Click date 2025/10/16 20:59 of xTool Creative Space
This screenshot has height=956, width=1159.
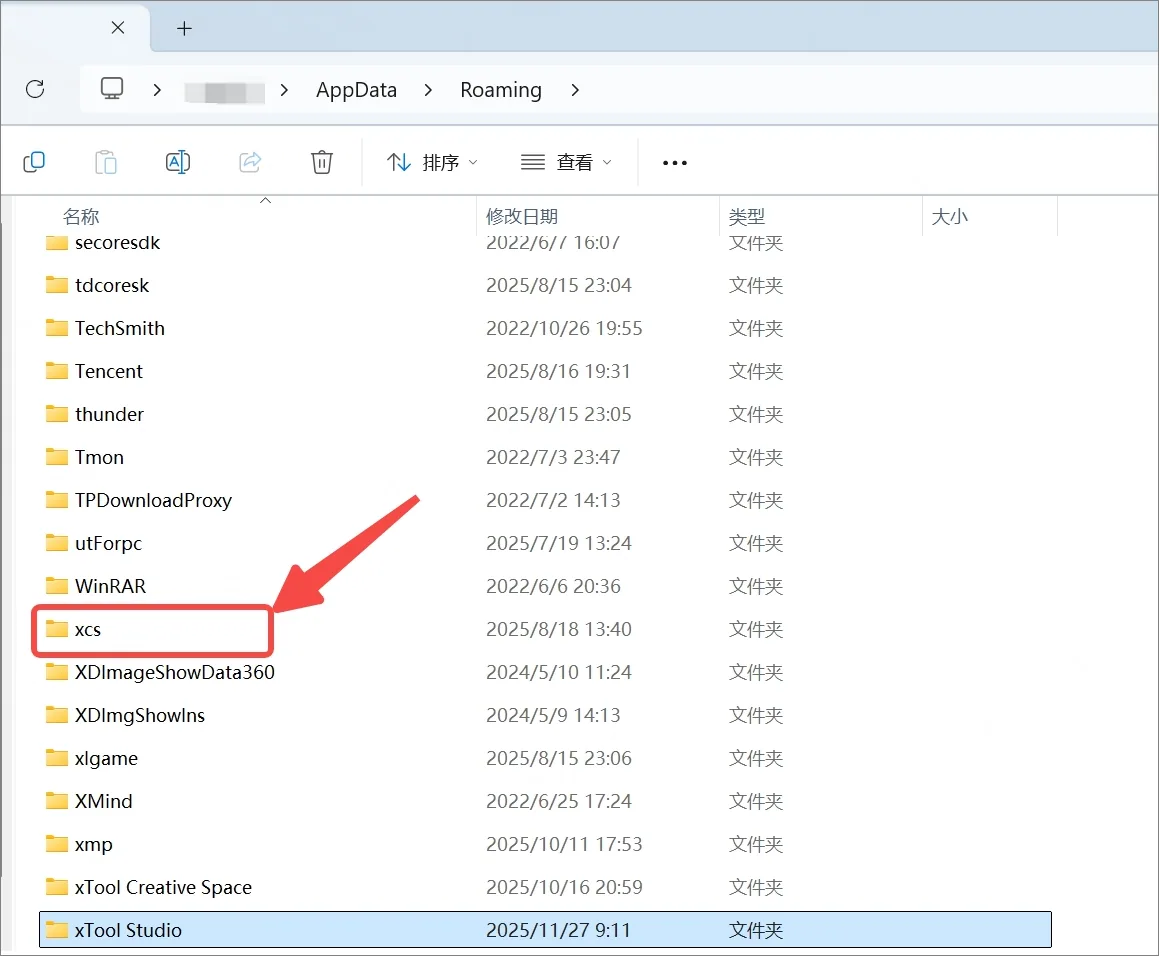(x=564, y=887)
